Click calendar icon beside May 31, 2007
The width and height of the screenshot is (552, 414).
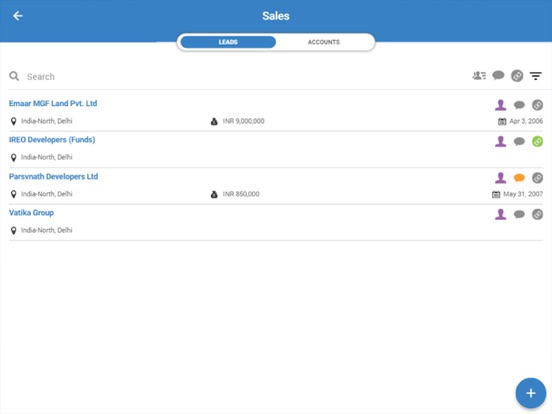[x=496, y=194]
